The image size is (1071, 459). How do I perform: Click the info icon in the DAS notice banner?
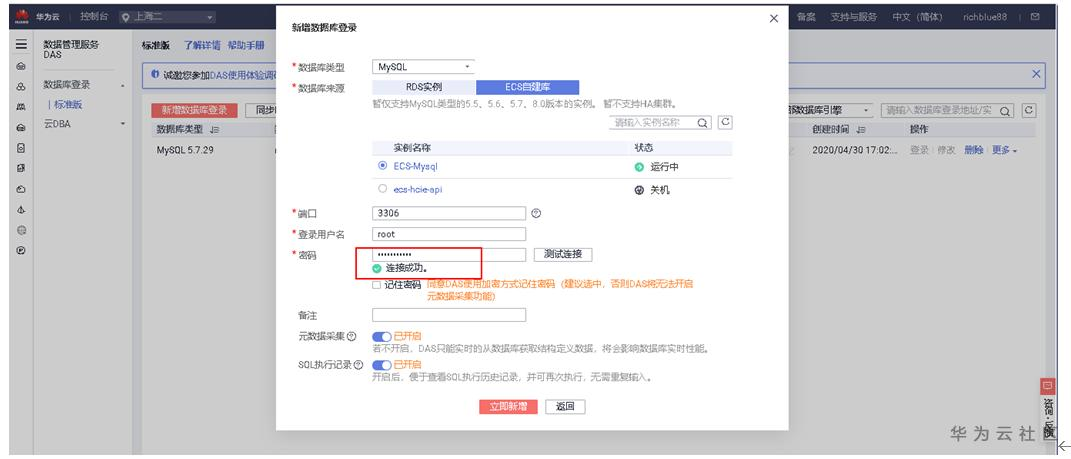[155, 74]
